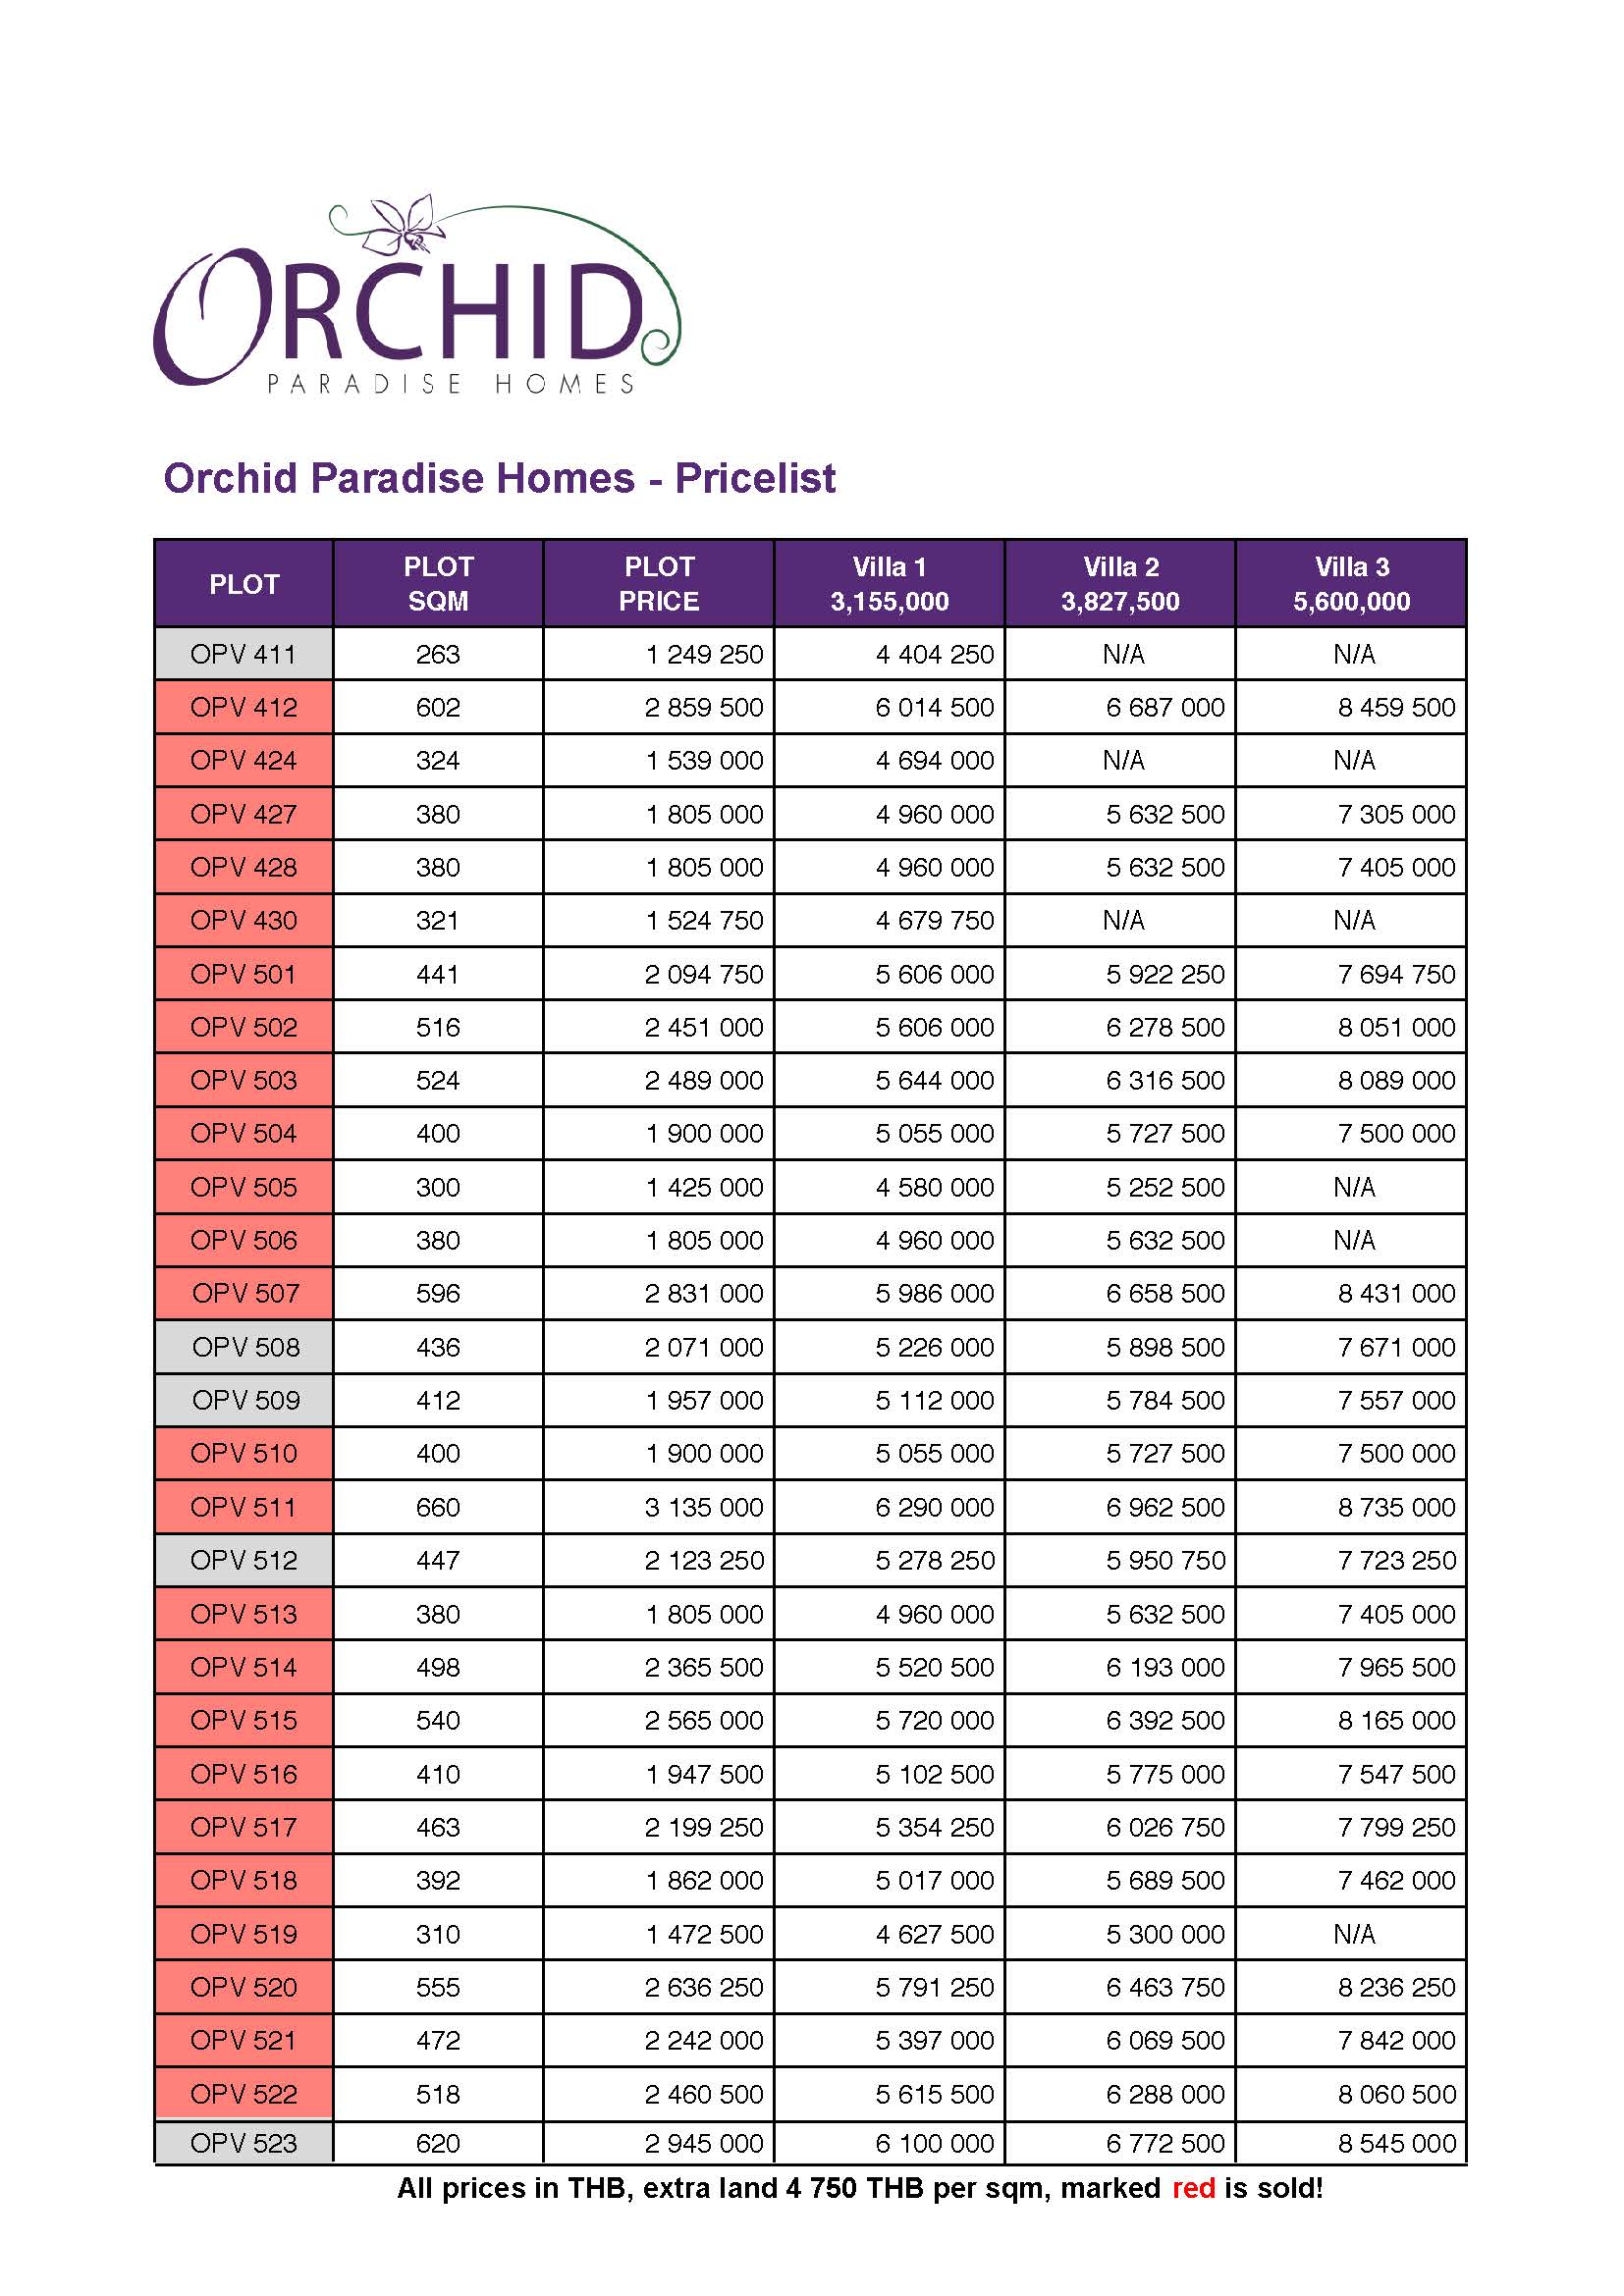
Task: Click the OPV 509 plot cell
Action: click(x=244, y=1400)
